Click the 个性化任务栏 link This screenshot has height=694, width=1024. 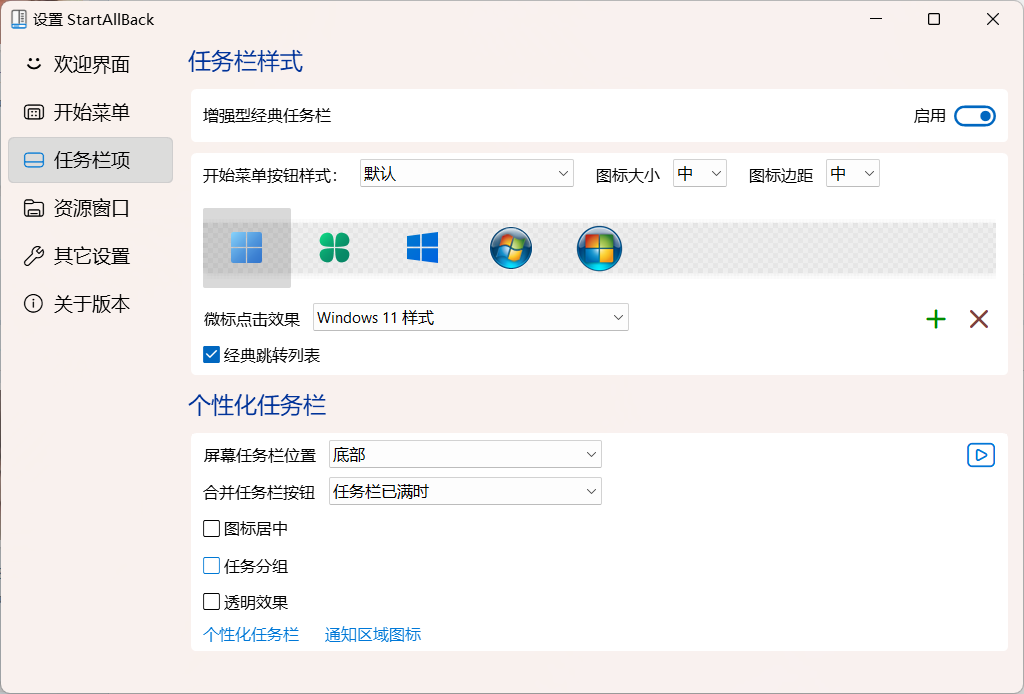click(251, 634)
